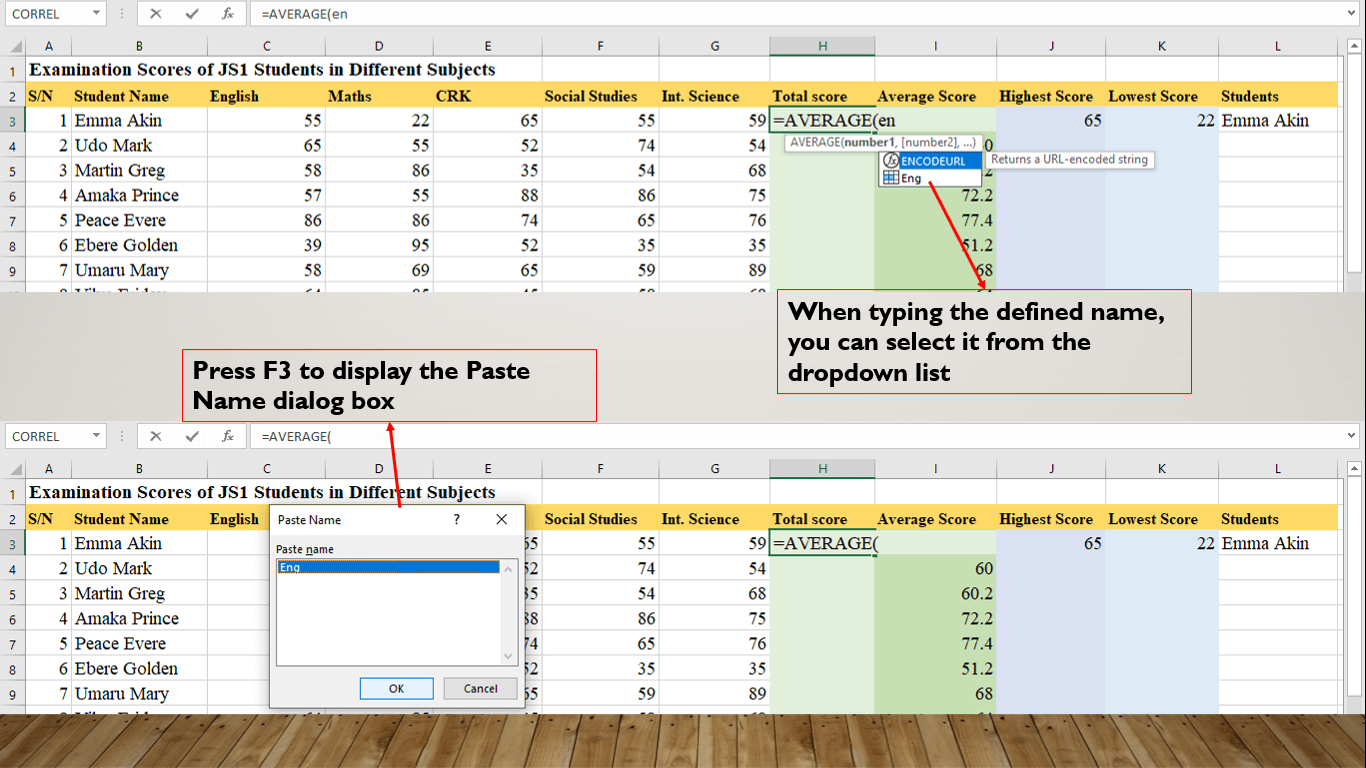Select the column H header
Screen dimensions: 1366x768
pyautogui.click(x=822, y=46)
